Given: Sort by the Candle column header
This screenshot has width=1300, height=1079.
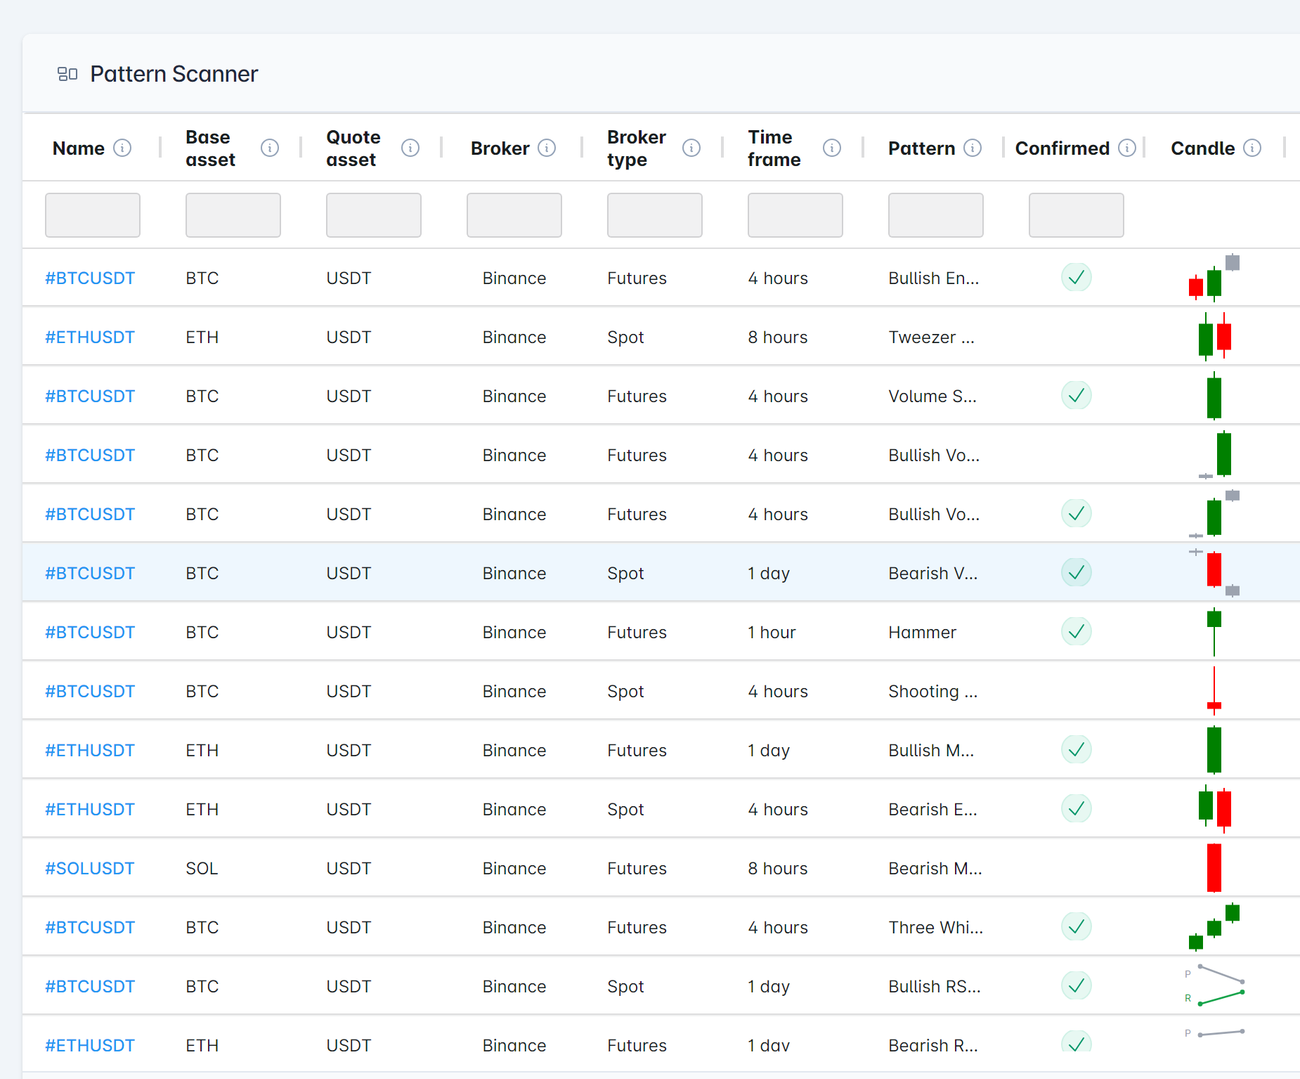Looking at the screenshot, I should pos(1203,148).
